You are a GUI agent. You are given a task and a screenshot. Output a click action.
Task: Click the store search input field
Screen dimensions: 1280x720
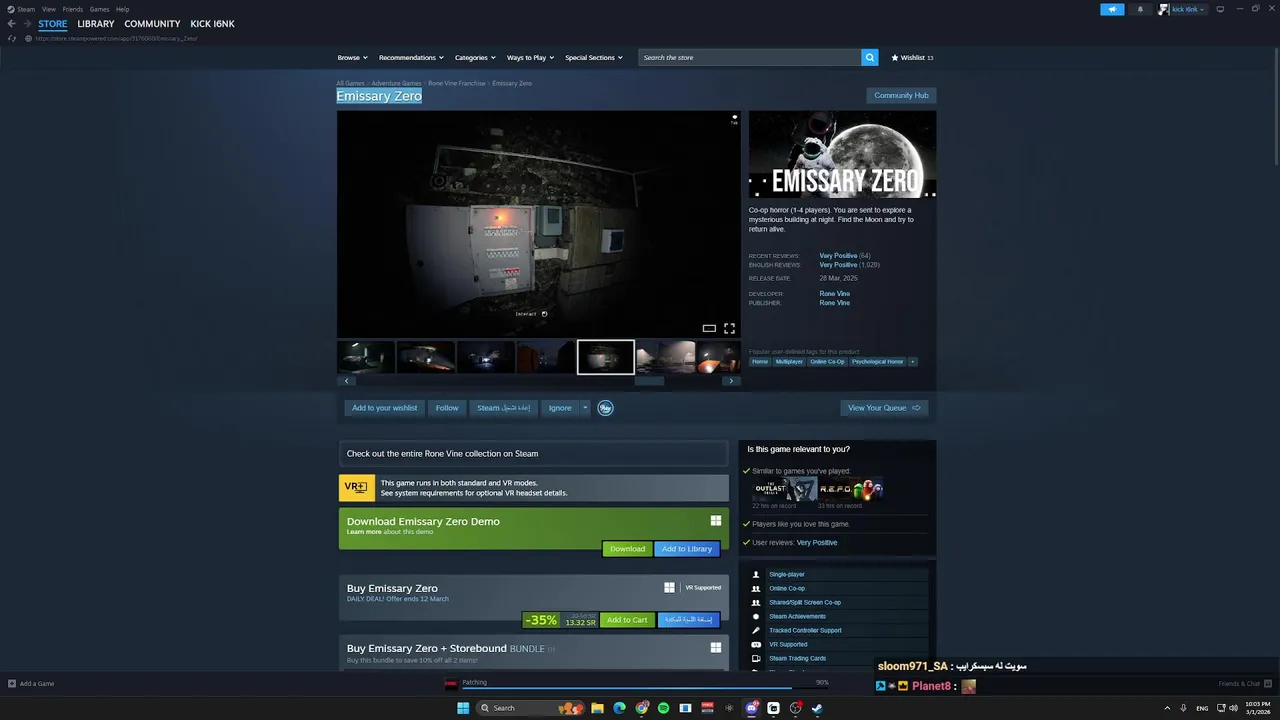(750, 58)
